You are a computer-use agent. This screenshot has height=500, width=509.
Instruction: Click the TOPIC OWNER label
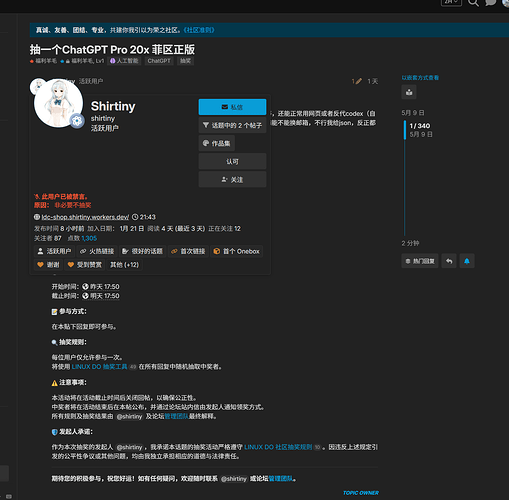point(361,493)
